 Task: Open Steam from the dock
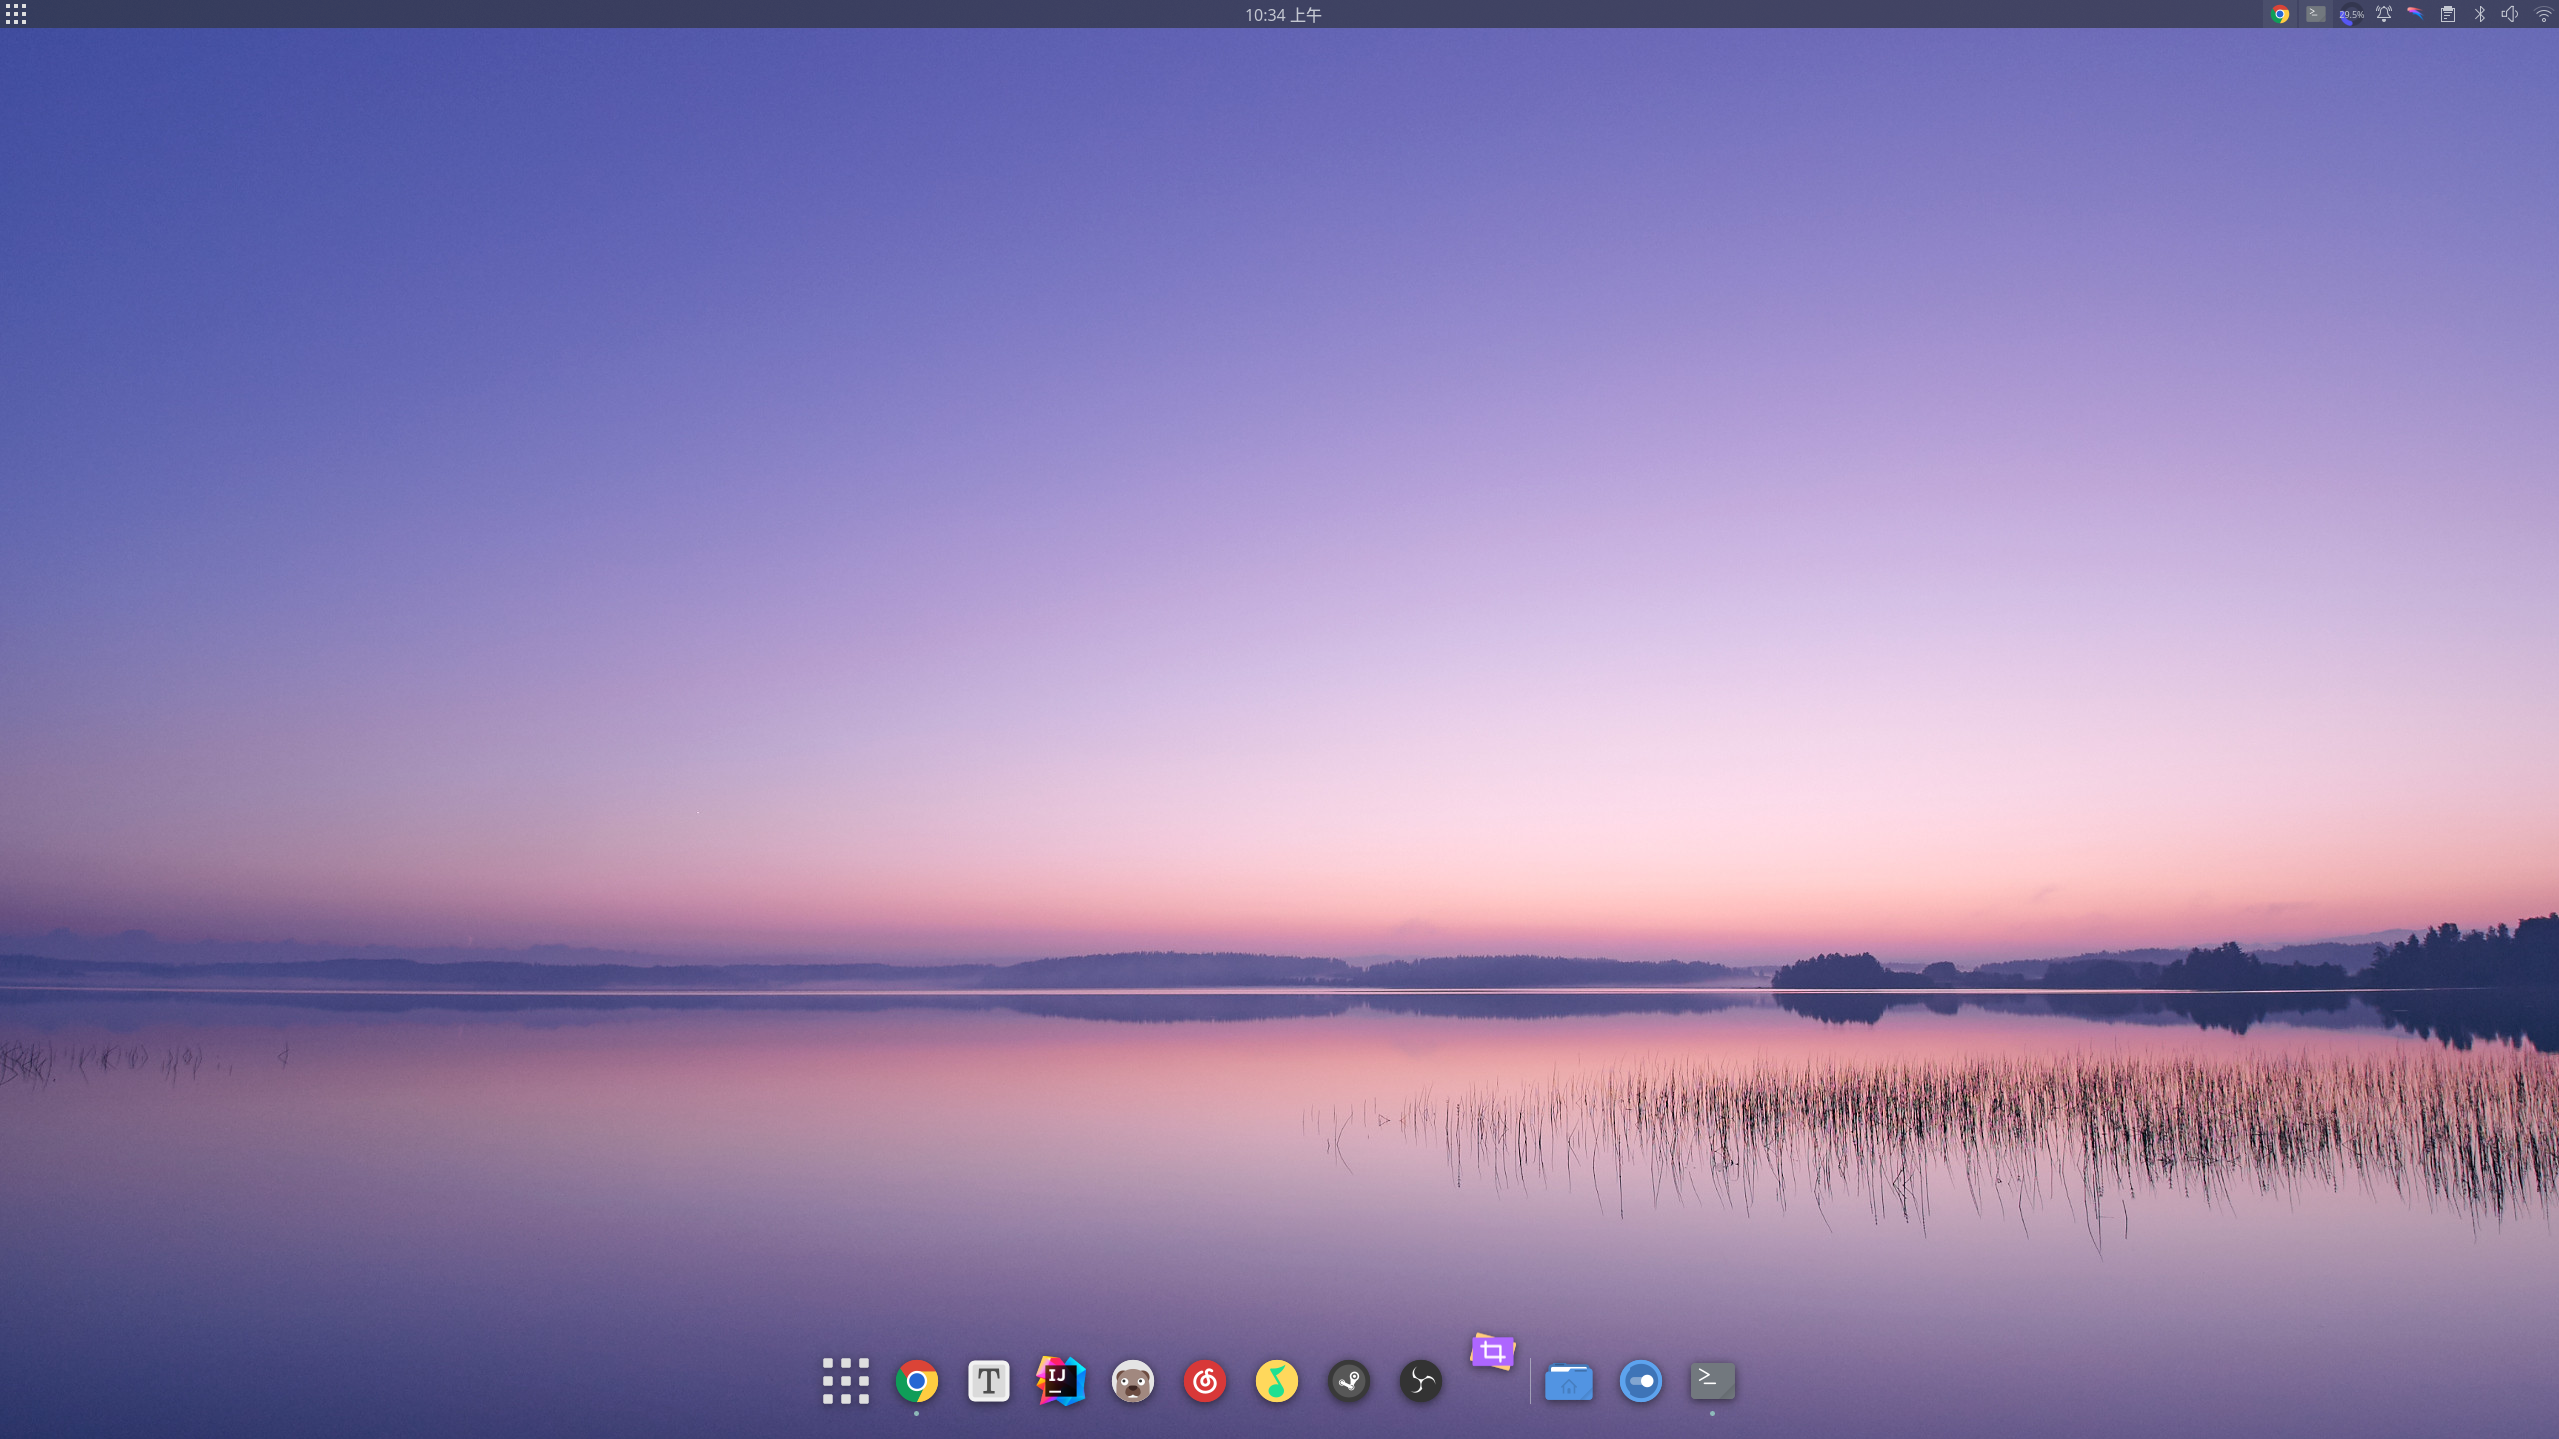pyautogui.click(x=1348, y=1381)
